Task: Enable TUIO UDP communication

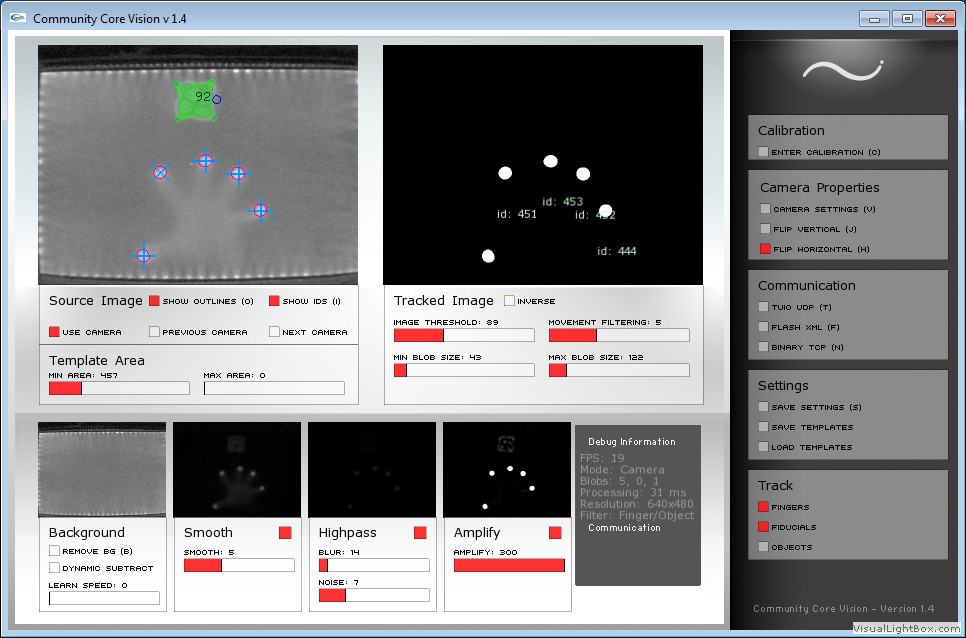Action: tap(764, 307)
